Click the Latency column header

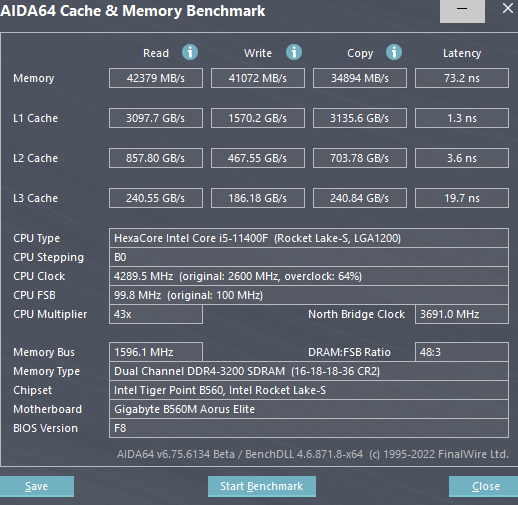coord(462,53)
